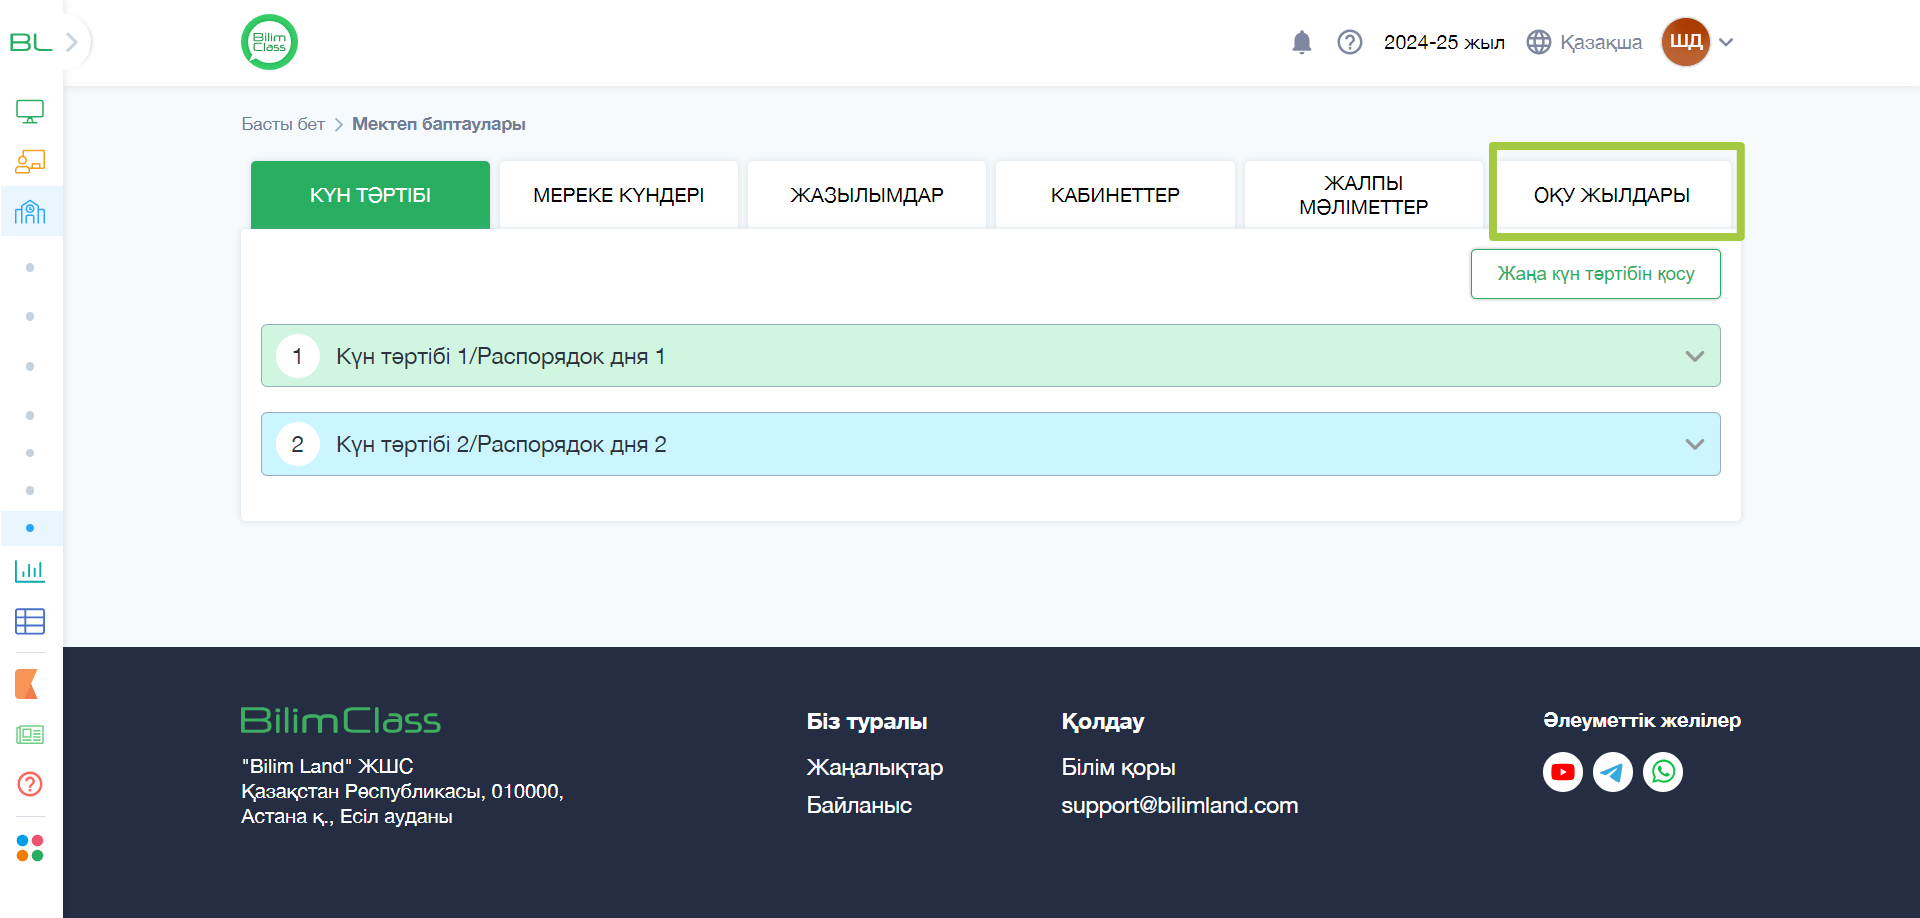Image resolution: width=1920 pixels, height=918 pixels.
Task: Open the Қазақша language selector
Action: click(1585, 42)
